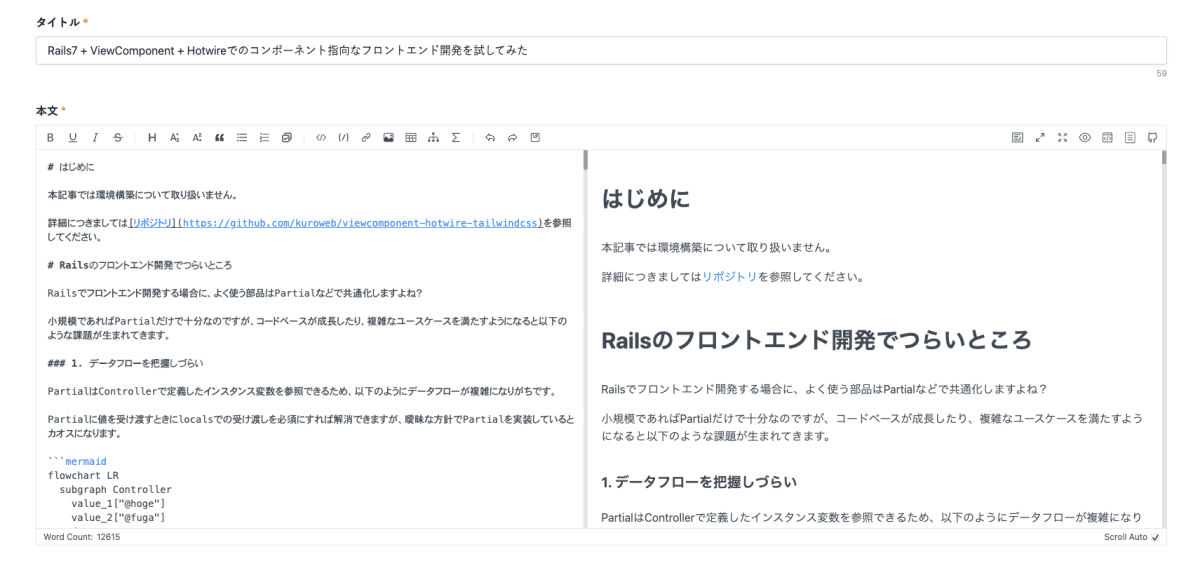The width and height of the screenshot is (1200, 568).
Task: Open the mermaid diagram dropdown
Action: coord(433,137)
